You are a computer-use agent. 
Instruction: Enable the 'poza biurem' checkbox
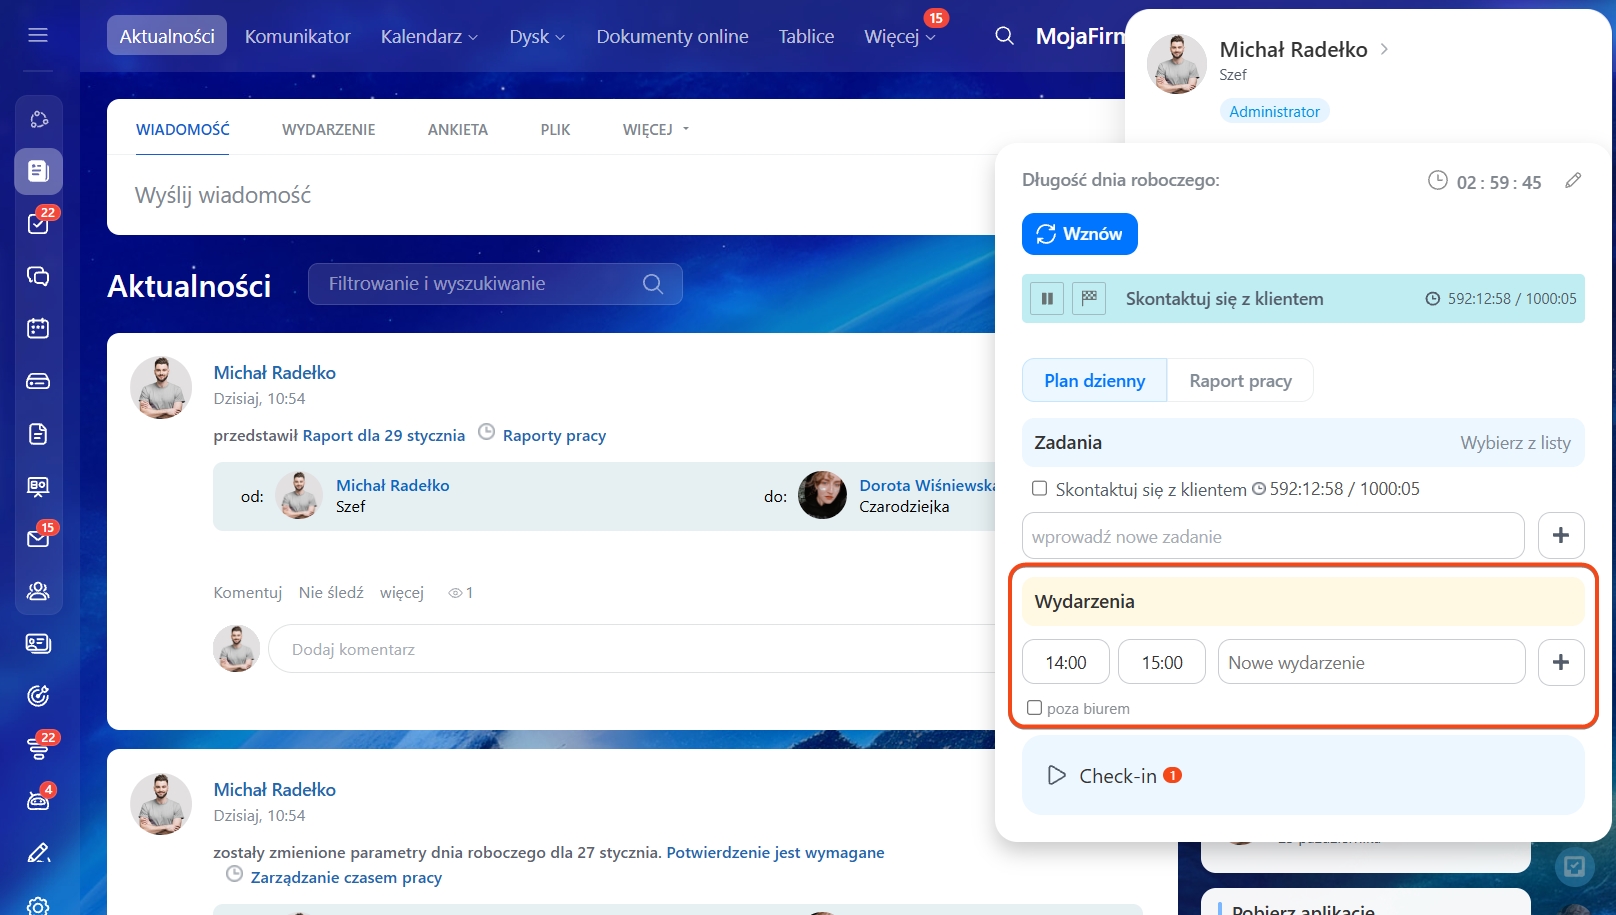click(x=1035, y=708)
